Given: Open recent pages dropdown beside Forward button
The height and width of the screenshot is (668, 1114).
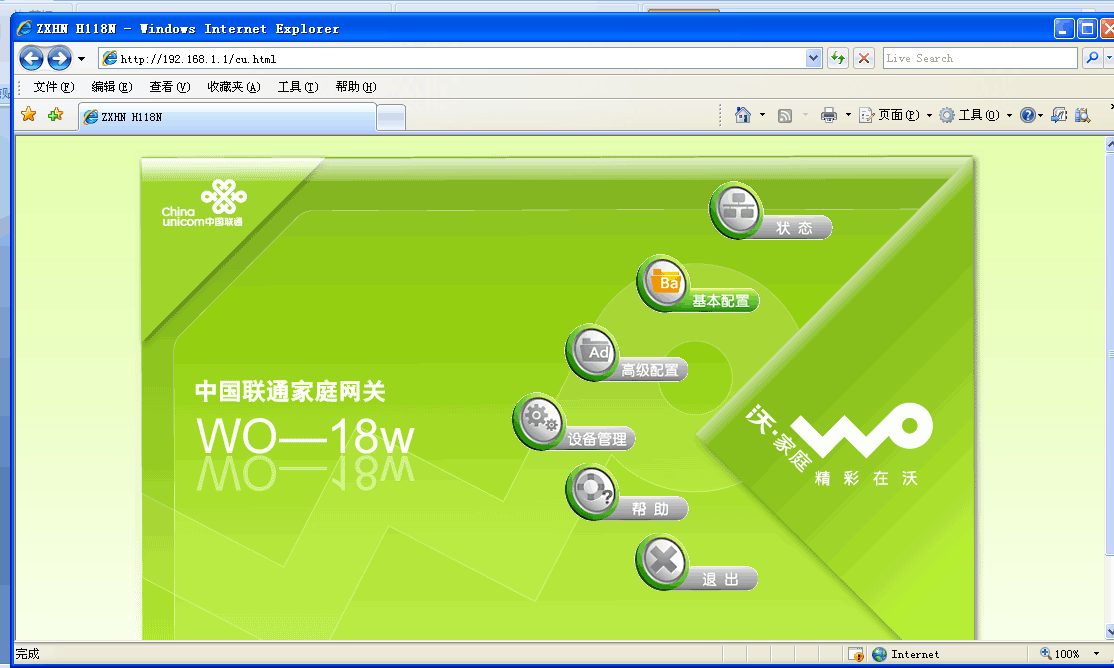Looking at the screenshot, I should [82, 59].
